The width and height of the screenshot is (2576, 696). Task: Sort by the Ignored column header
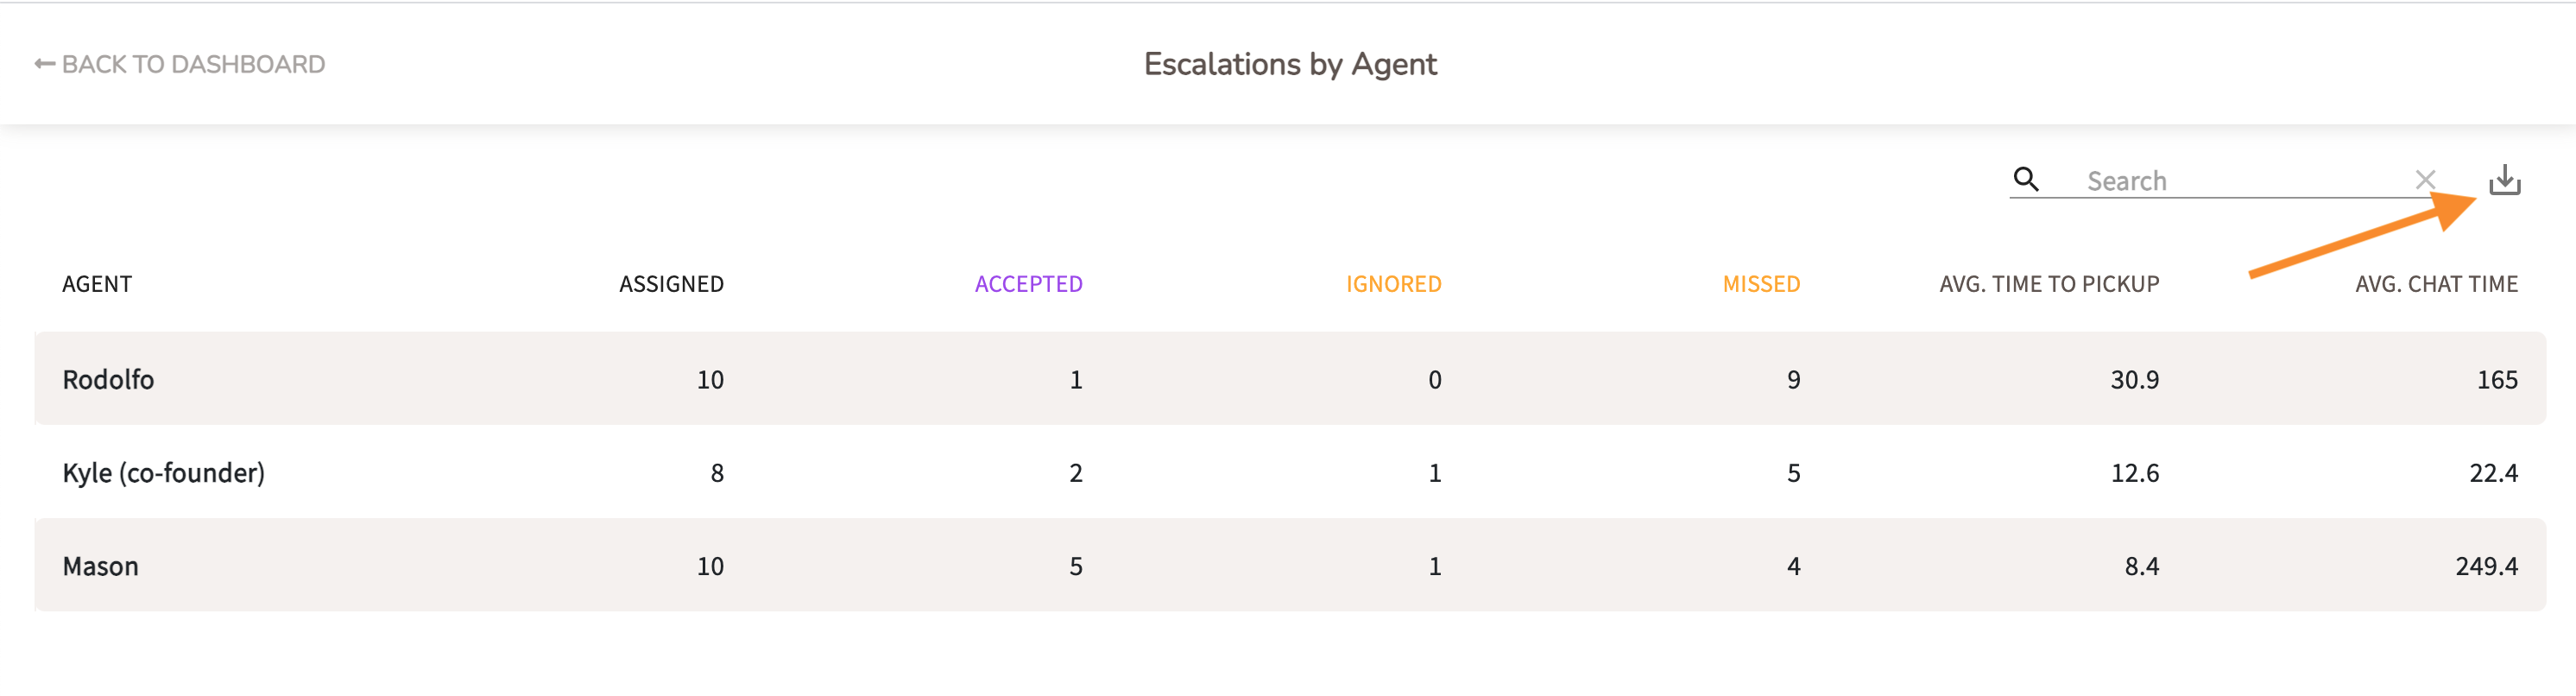[x=1393, y=284]
